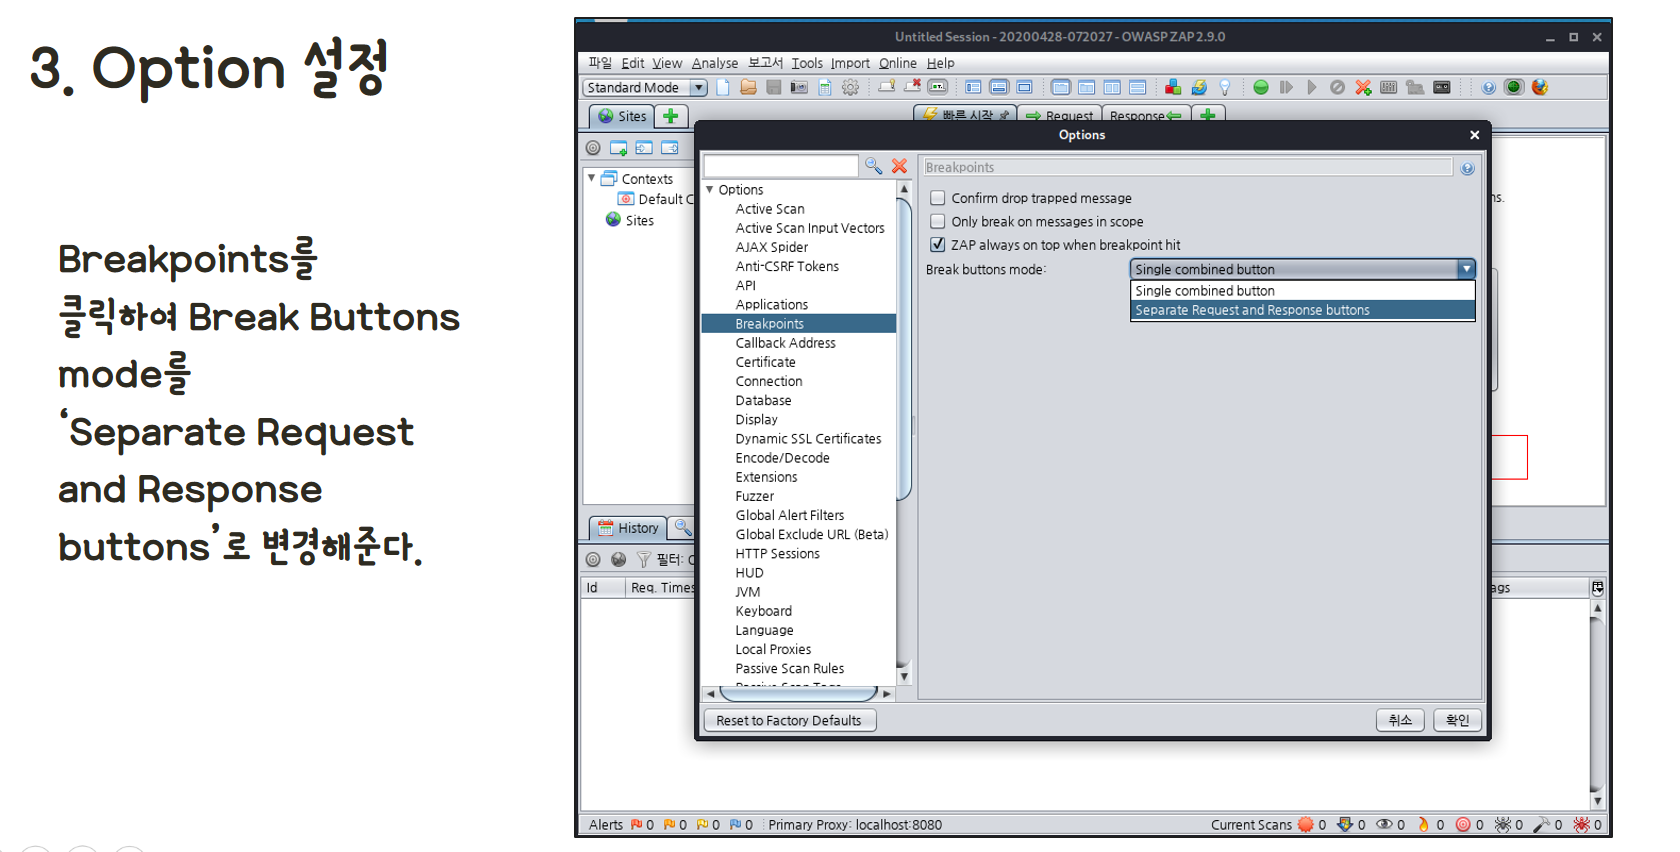This screenshot has height=852, width=1680.
Task: Collapse the Contexts tree node
Action: click(x=592, y=178)
